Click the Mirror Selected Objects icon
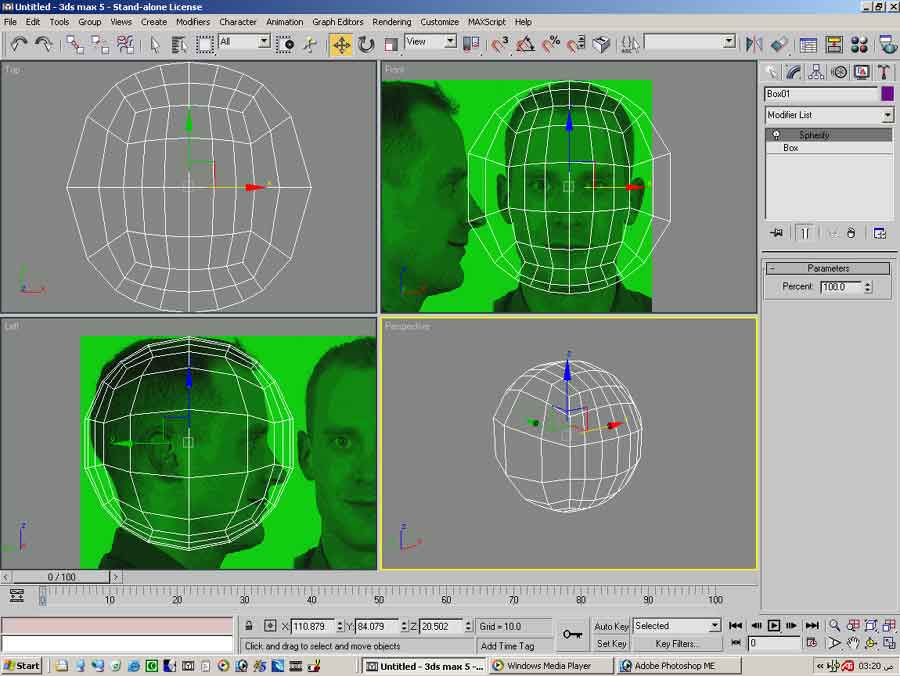 (753, 44)
